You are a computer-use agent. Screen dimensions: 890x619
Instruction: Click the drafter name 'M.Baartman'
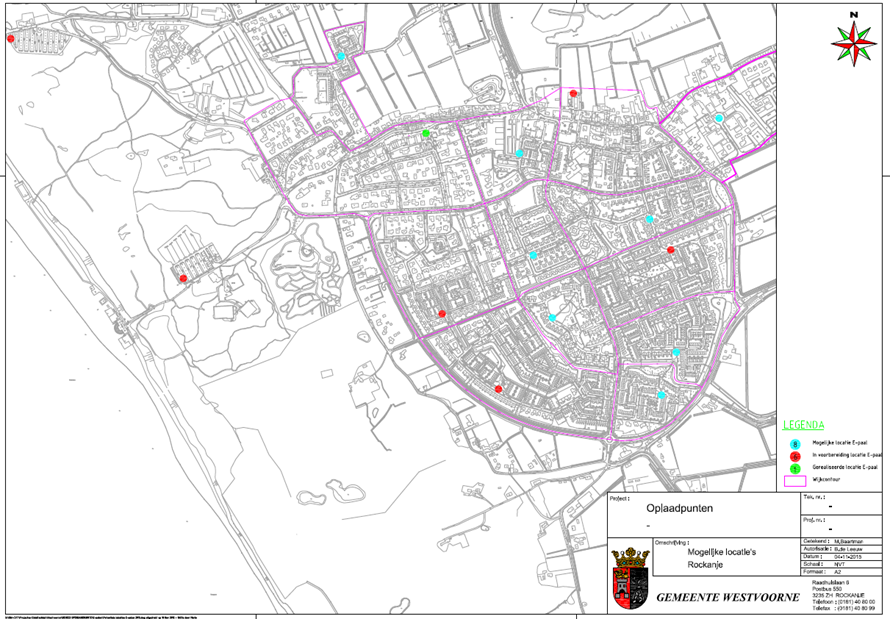[849, 542]
